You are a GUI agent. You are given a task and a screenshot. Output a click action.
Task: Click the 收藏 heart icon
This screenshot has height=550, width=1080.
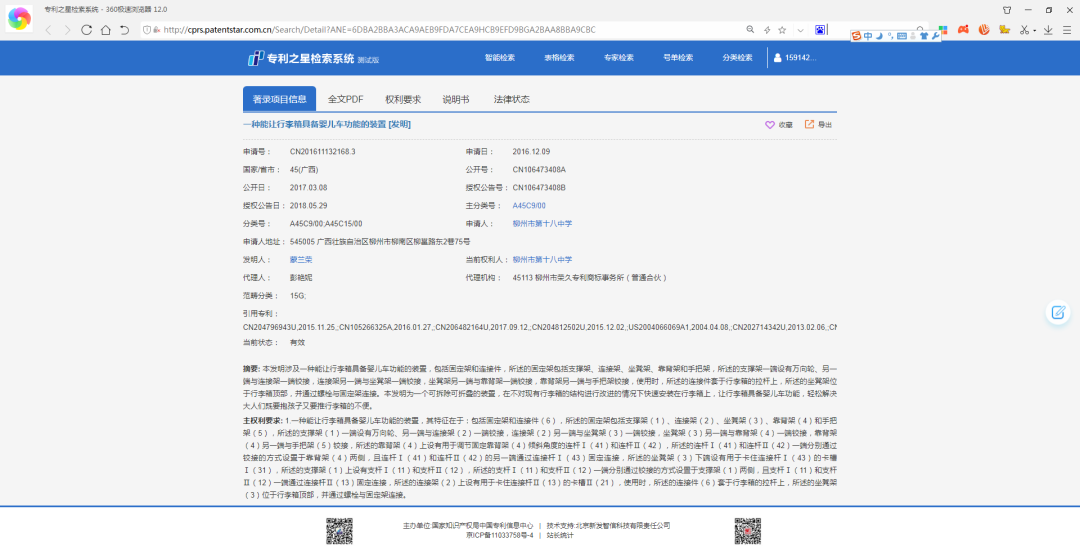[x=770, y=125]
